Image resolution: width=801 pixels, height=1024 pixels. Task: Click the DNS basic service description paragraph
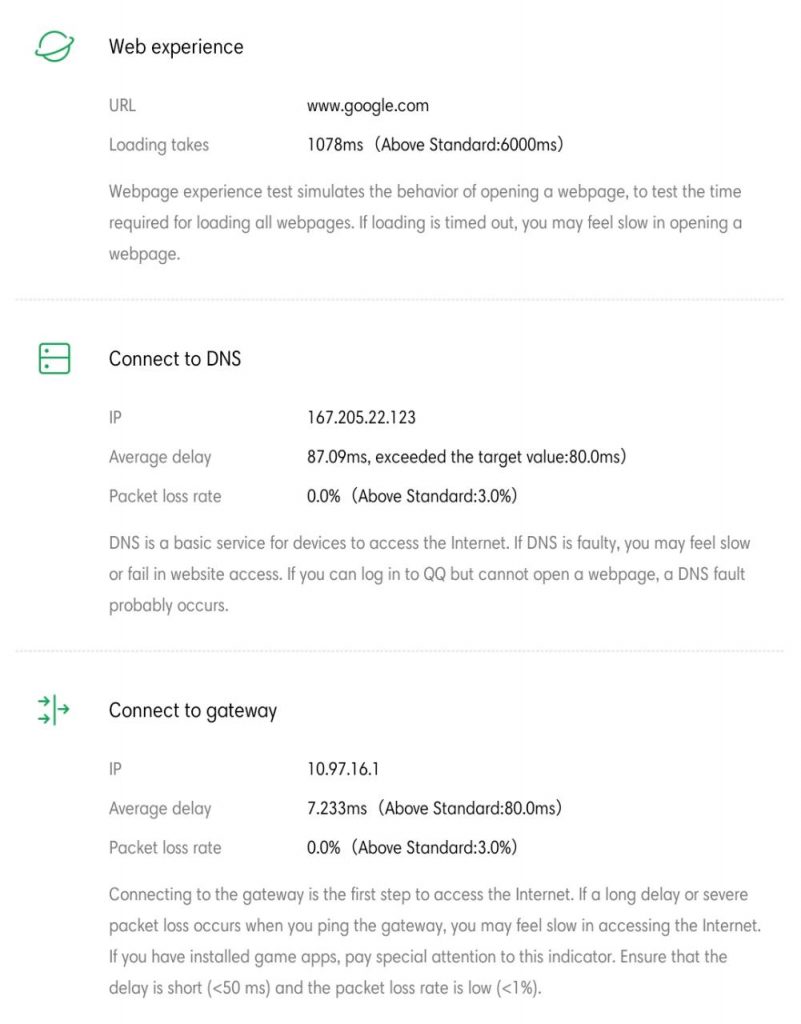click(x=429, y=575)
